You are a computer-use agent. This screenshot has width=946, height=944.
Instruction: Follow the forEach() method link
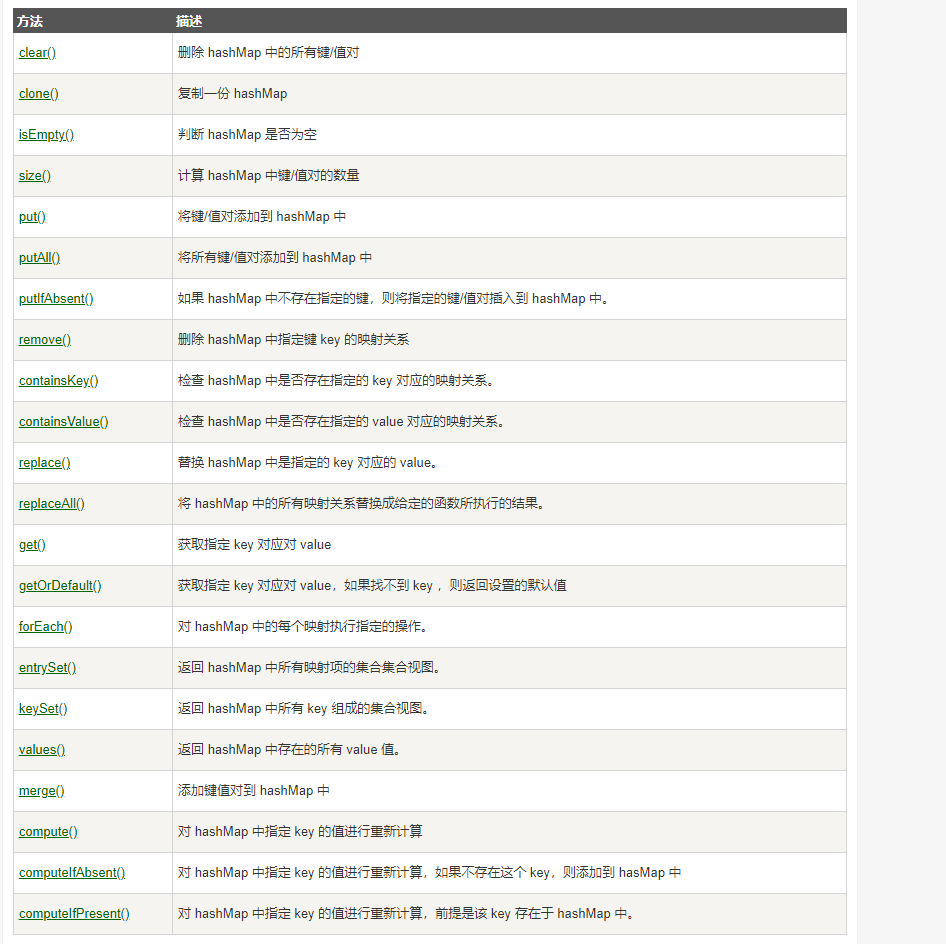click(46, 627)
